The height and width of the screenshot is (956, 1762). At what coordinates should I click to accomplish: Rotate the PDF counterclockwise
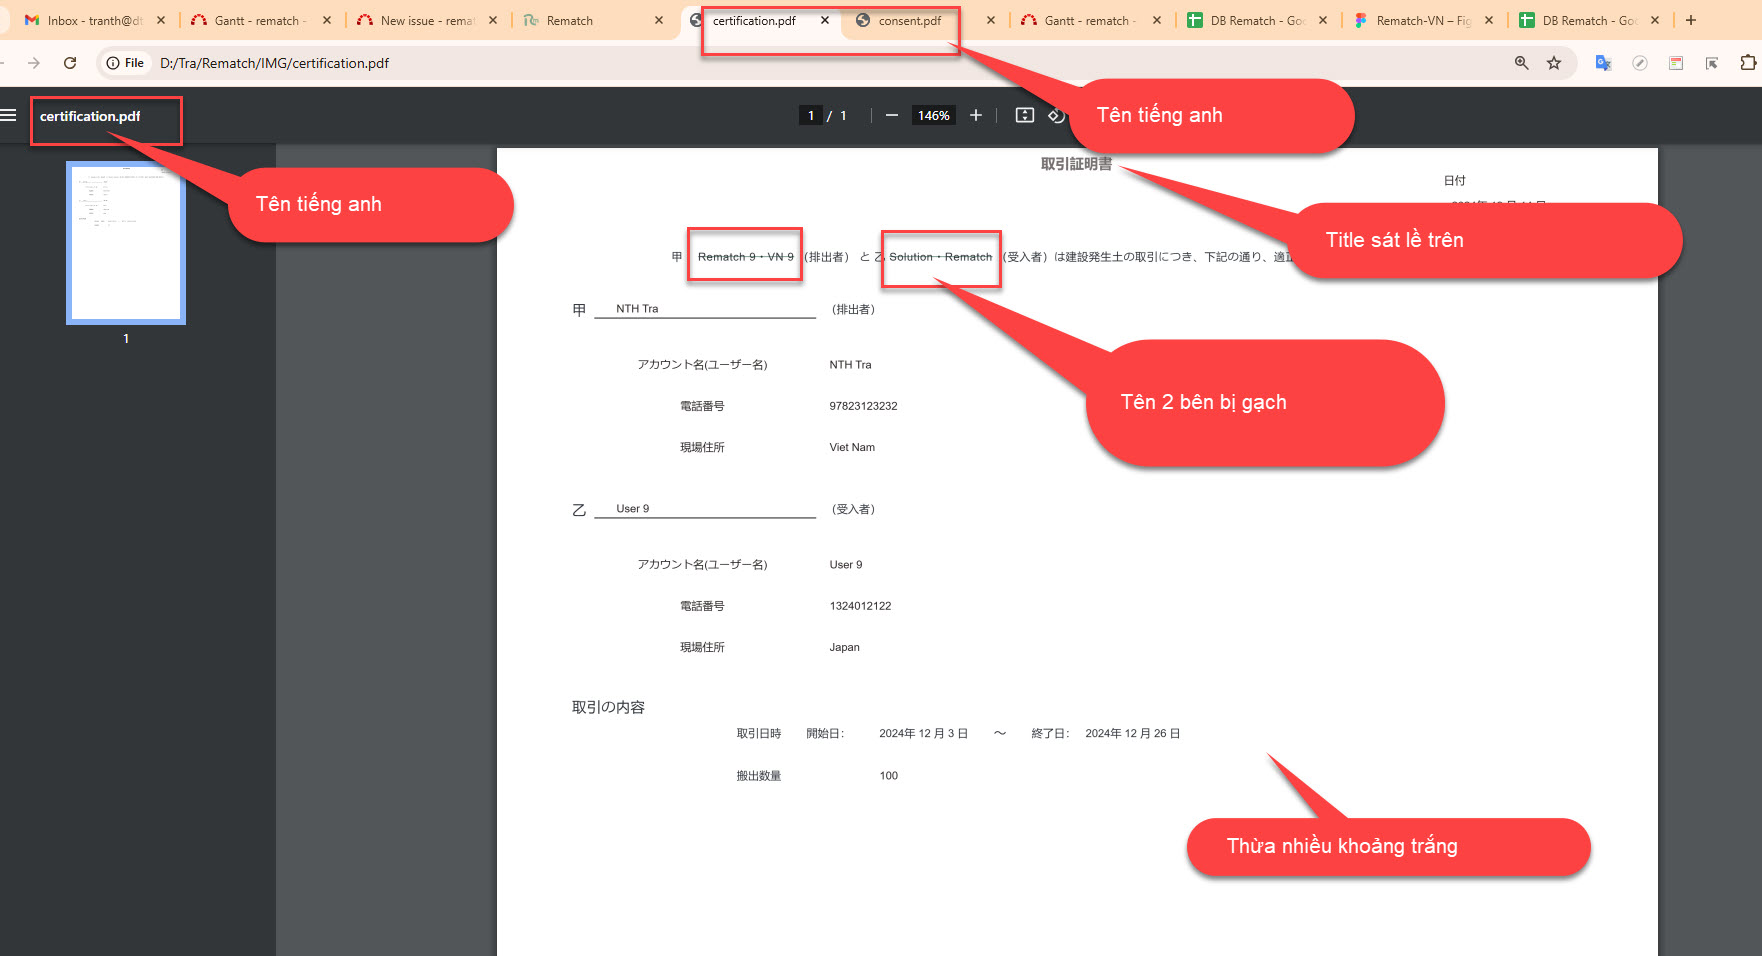(1056, 116)
